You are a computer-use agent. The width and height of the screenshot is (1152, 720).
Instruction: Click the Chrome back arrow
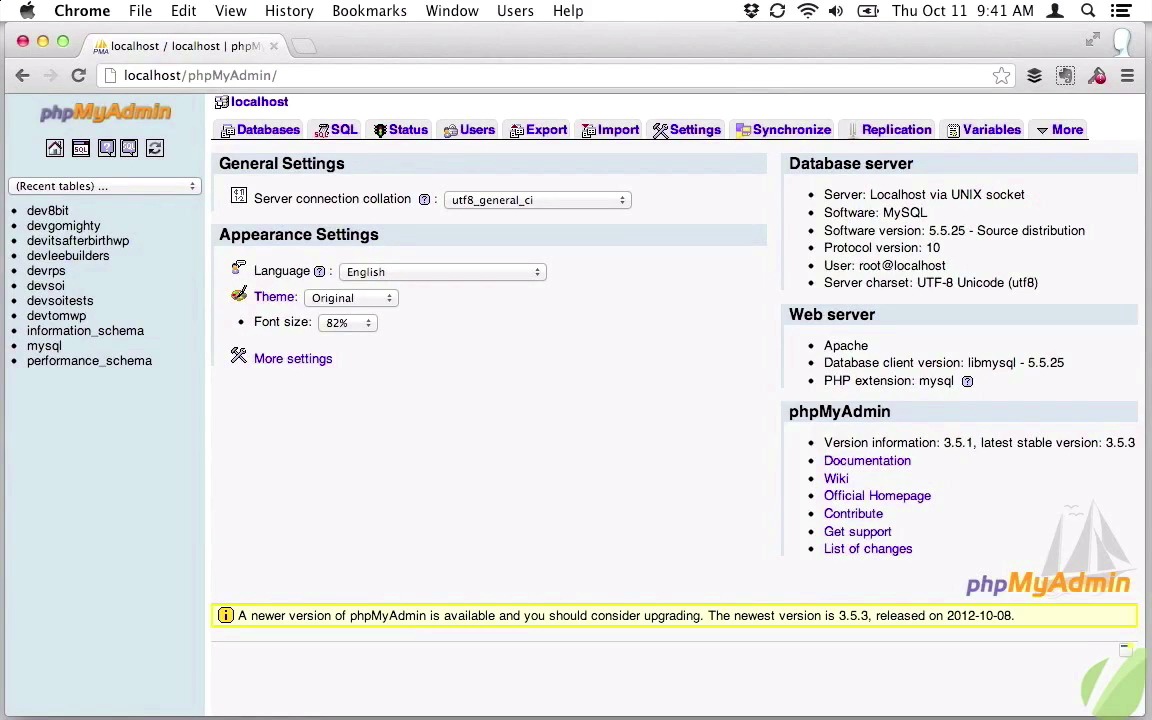click(x=23, y=75)
